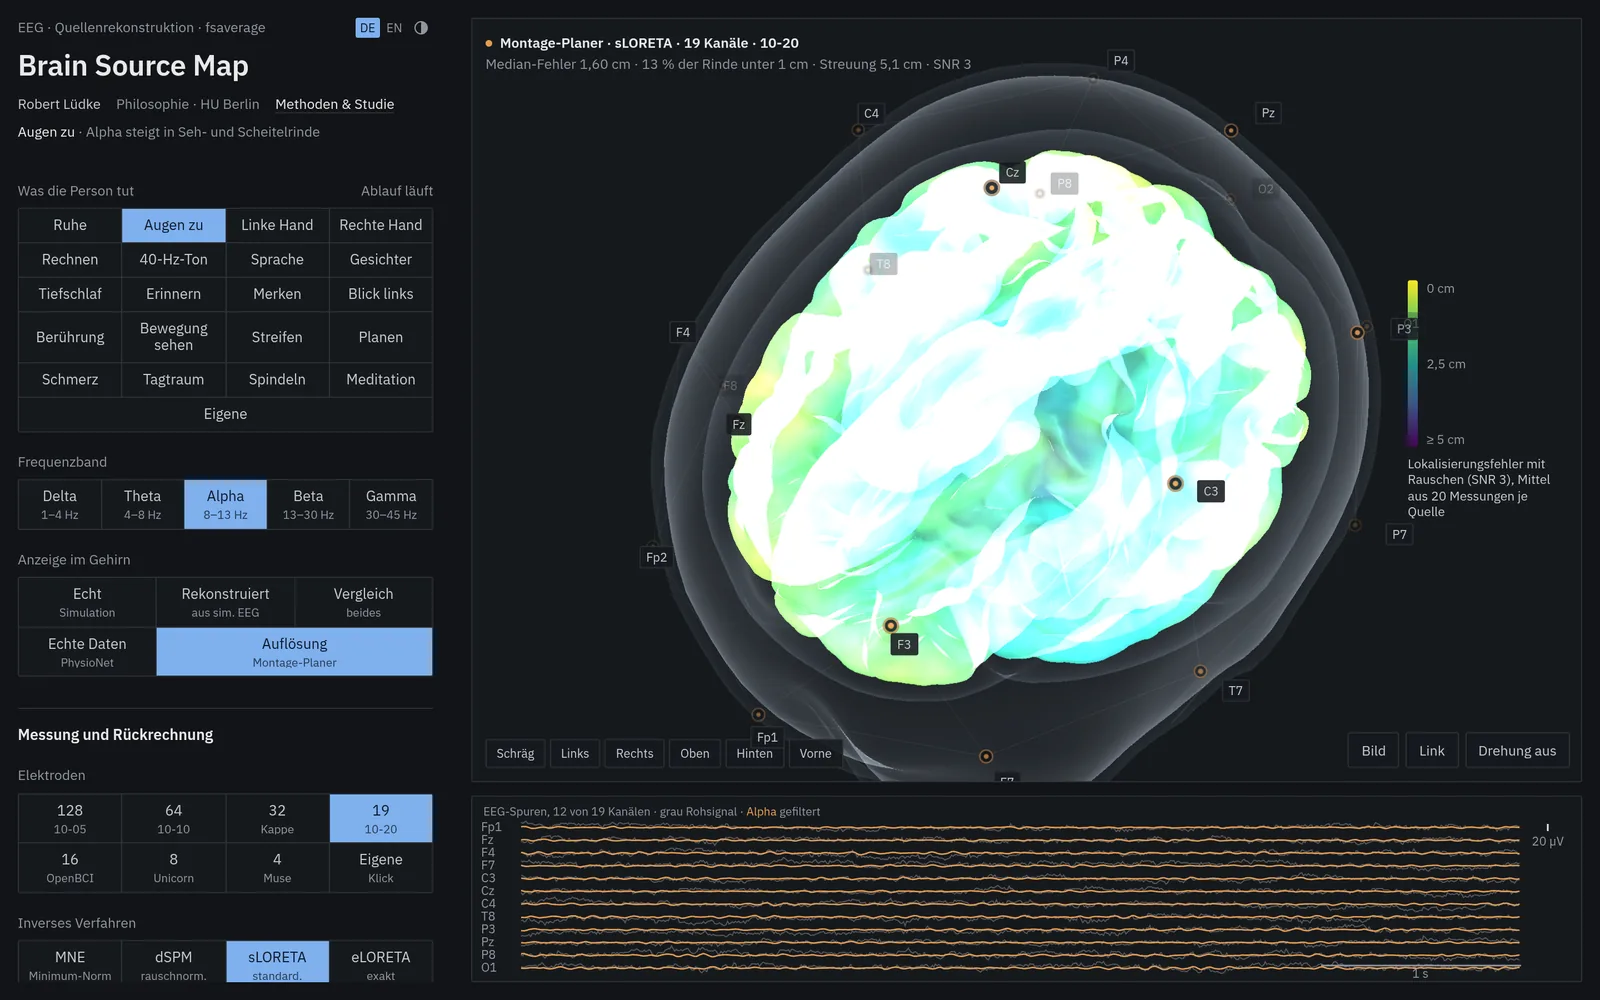The image size is (1600, 1000).
Task: Click the Bild export button
Action: pyautogui.click(x=1373, y=751)
